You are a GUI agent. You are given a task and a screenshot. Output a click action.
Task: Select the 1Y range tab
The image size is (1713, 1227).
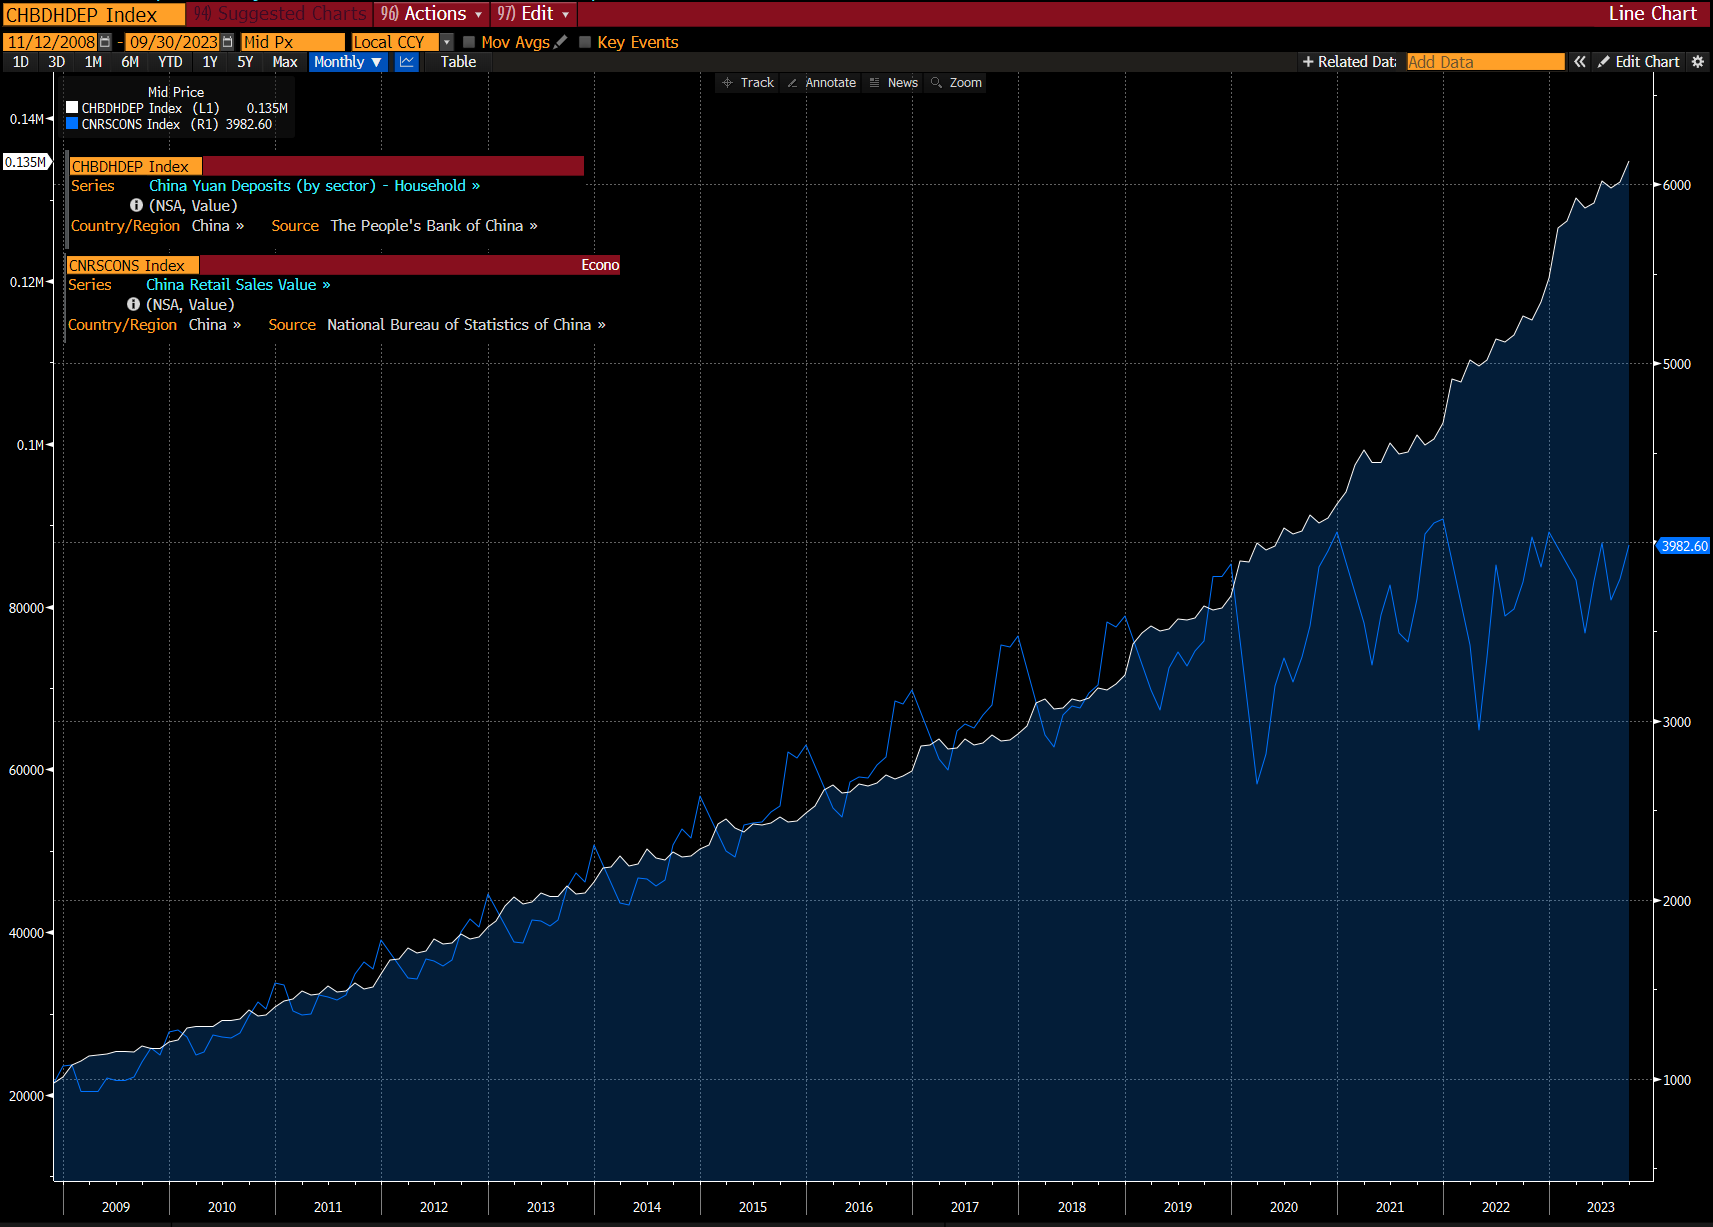tap(210, 62)
